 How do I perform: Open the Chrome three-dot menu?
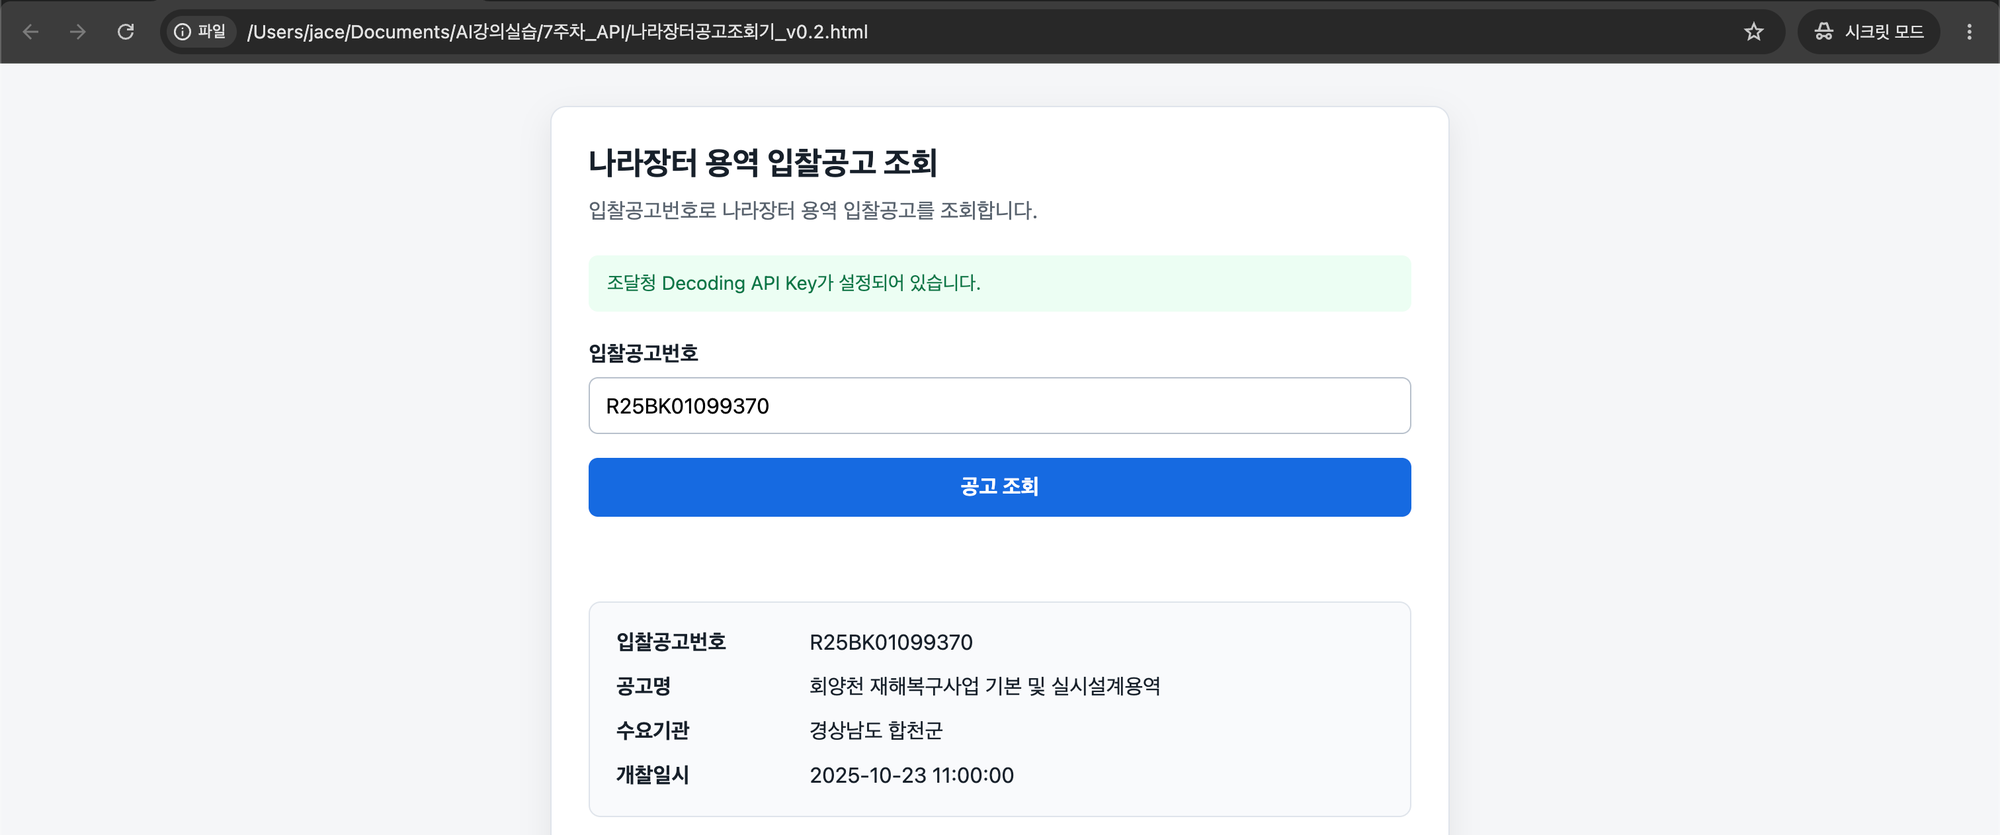pos(1969,32)
